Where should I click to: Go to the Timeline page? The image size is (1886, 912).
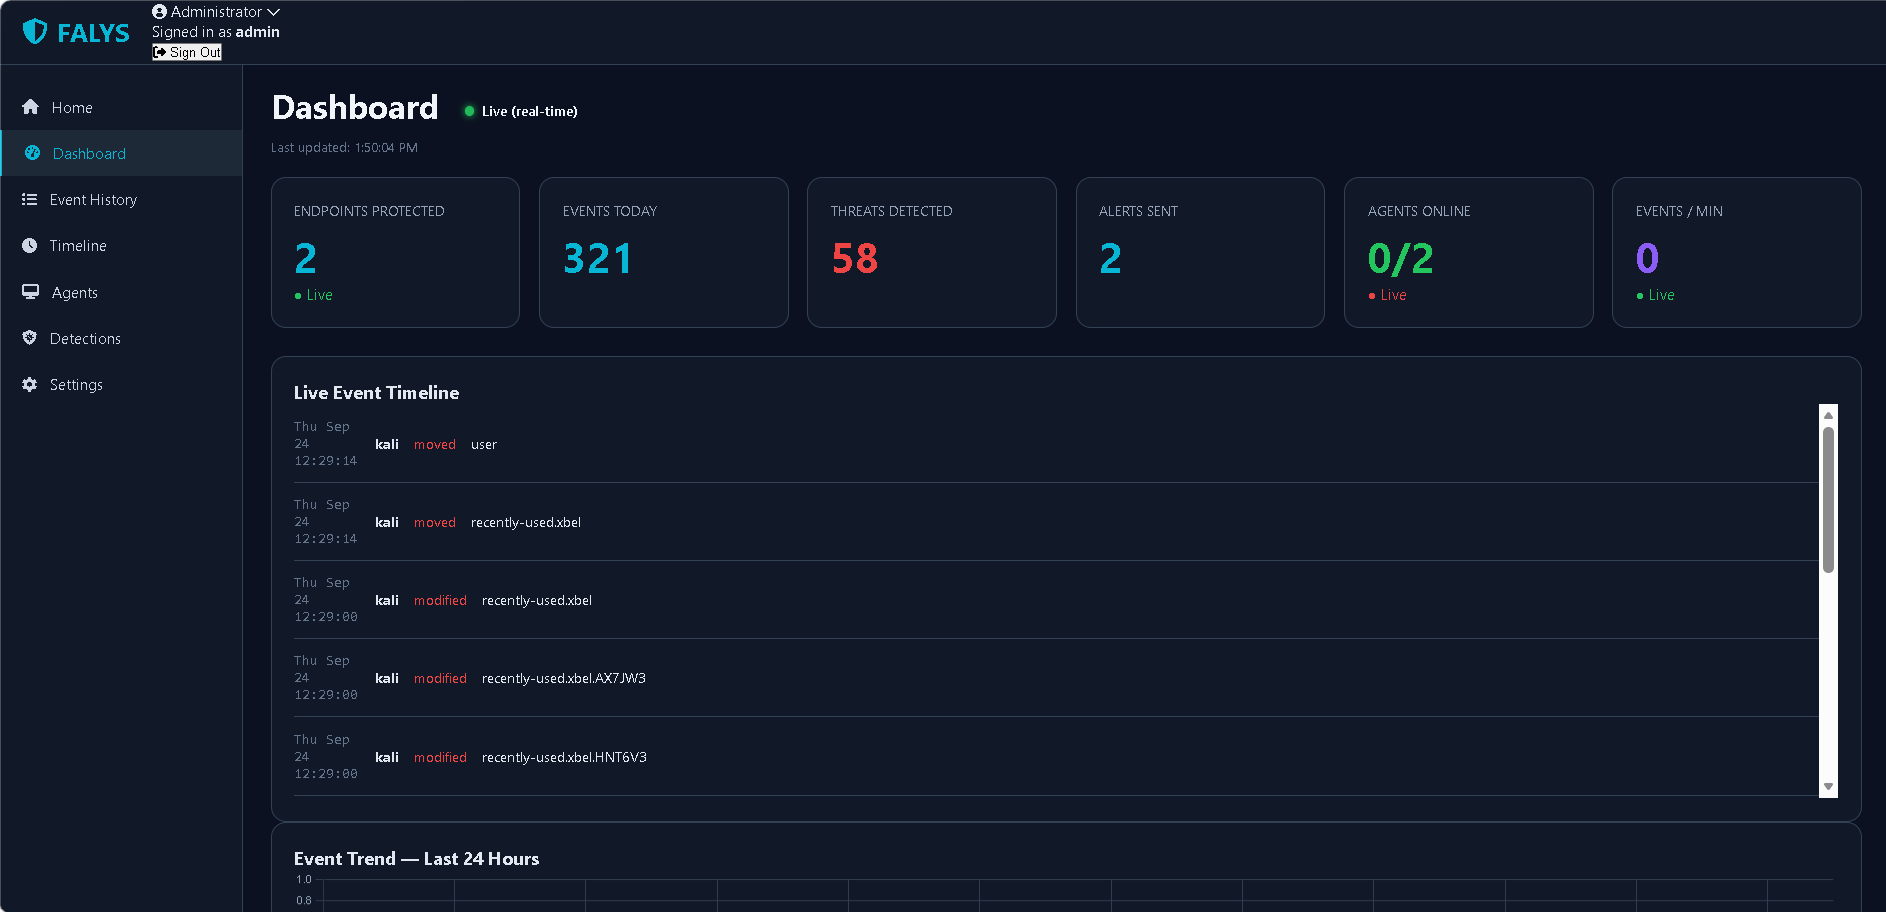pyautogui.click(x=121, y=245)
